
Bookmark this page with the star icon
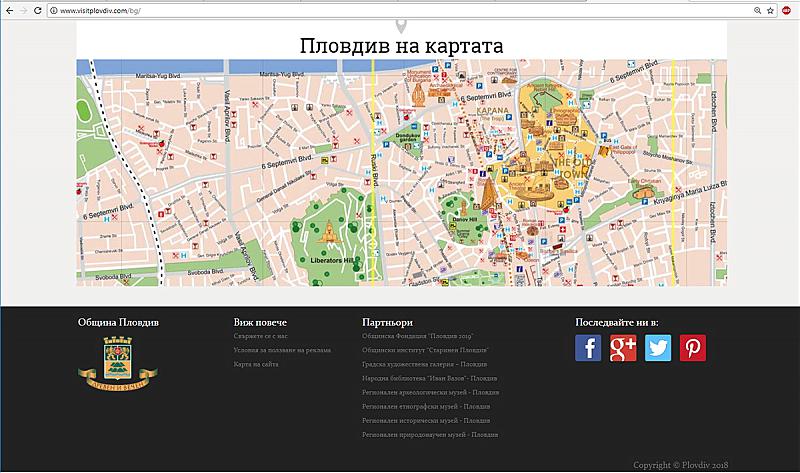[x=770, y=10]
